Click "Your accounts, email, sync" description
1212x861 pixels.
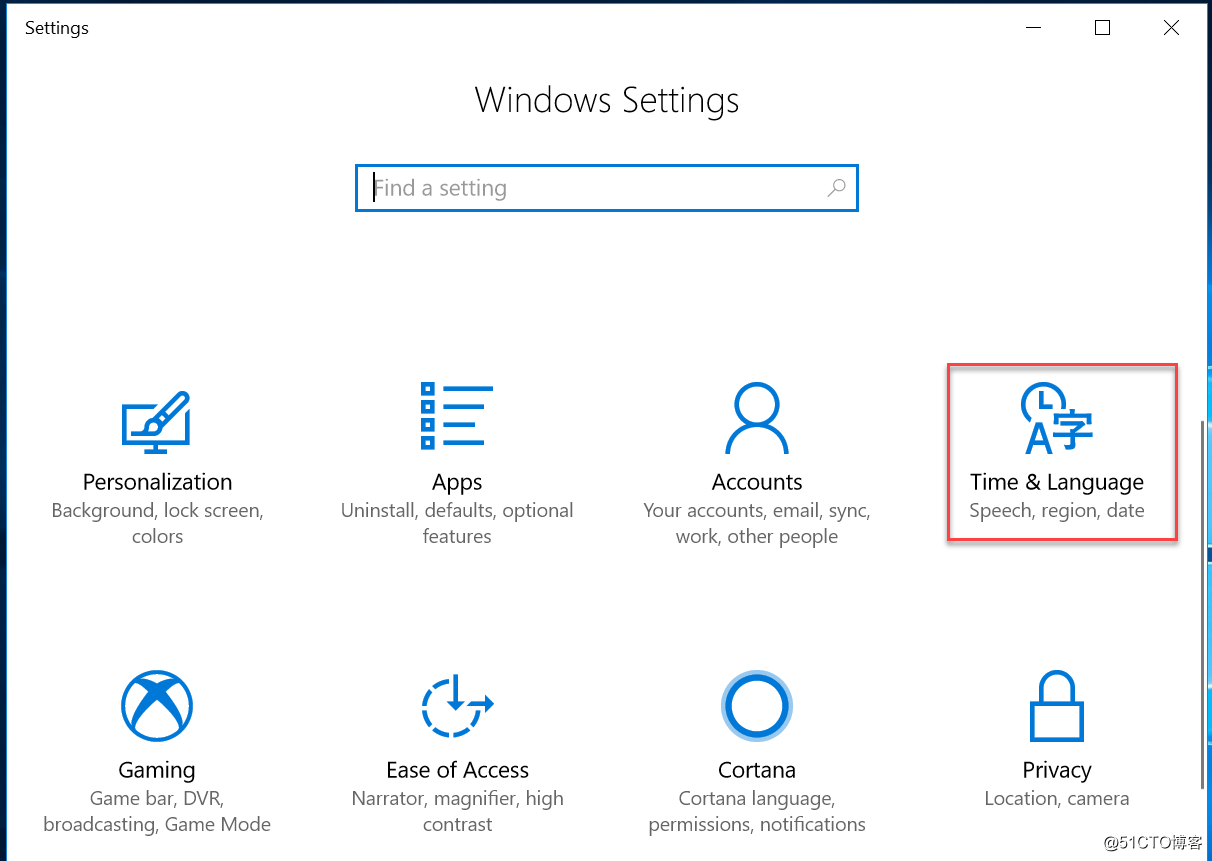(x=757, y=523)
